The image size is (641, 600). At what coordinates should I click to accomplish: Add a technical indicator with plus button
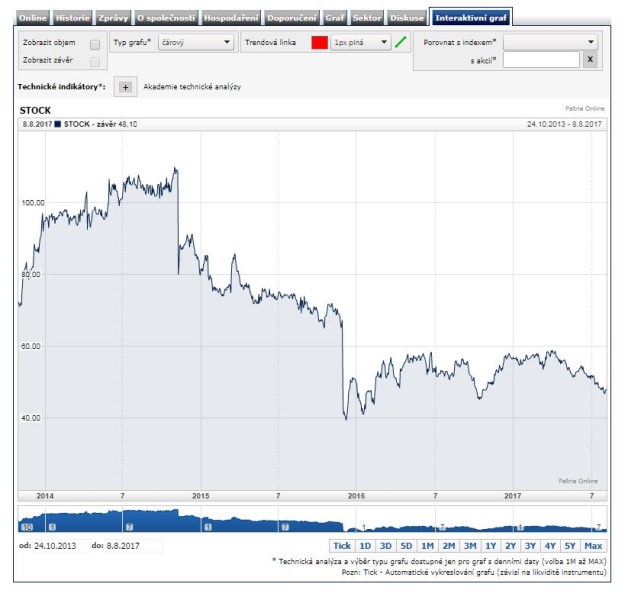(125, 87)
